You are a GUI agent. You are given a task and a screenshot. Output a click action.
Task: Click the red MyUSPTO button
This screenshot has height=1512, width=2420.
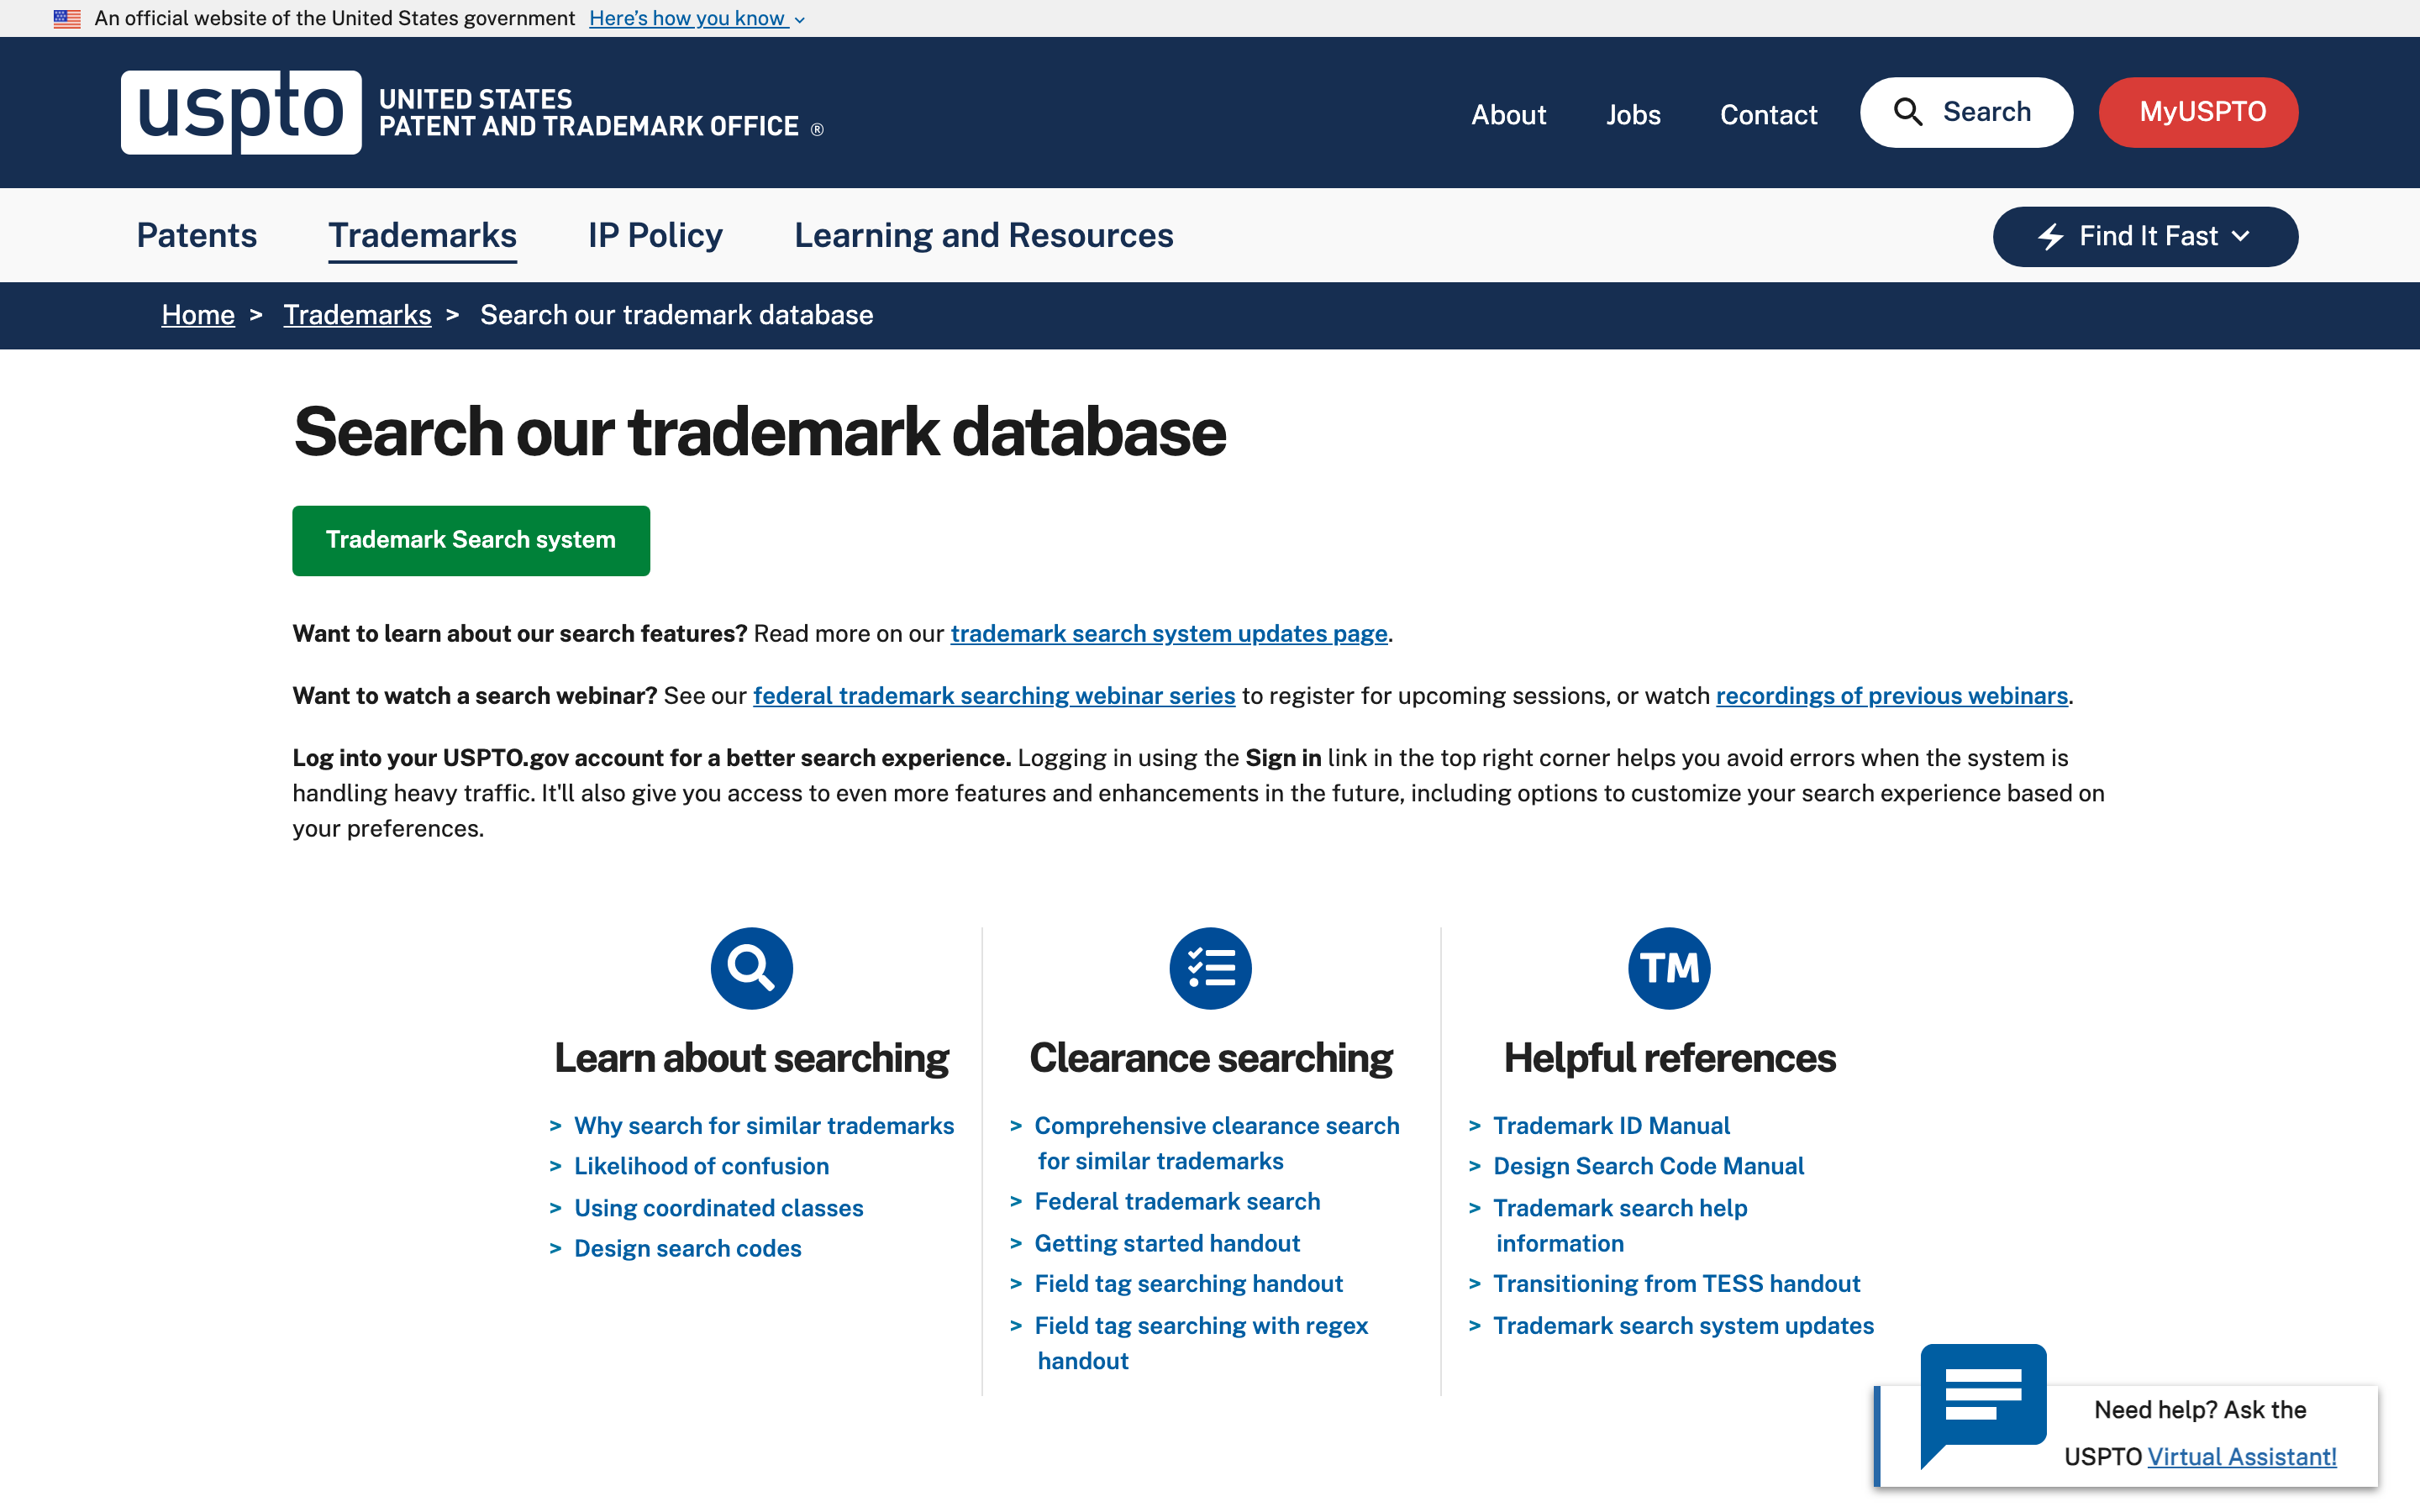coord(2198,112)
